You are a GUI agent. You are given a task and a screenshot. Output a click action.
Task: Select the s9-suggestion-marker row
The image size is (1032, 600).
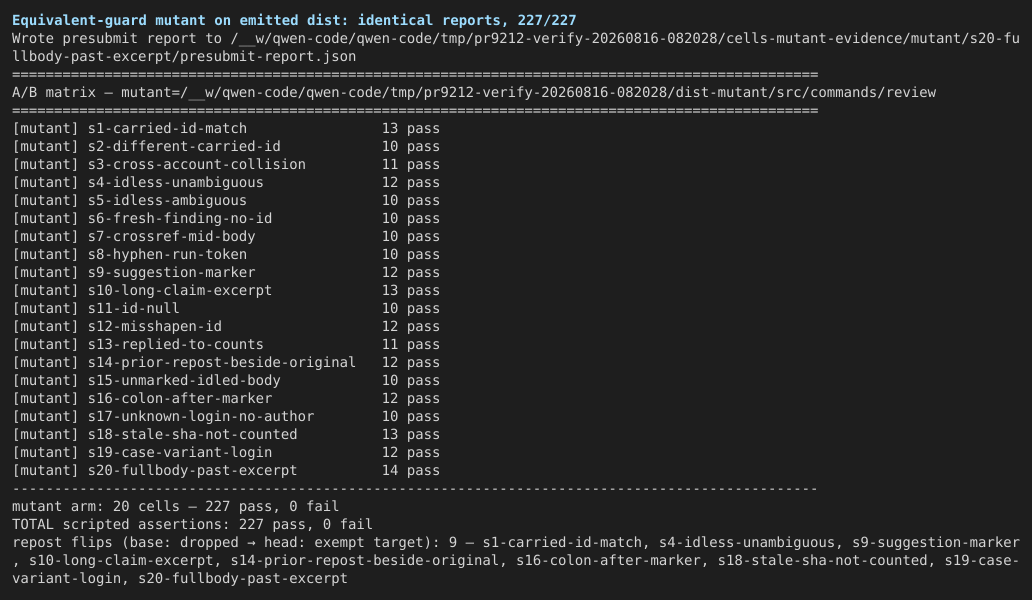(x=226, y=272)
